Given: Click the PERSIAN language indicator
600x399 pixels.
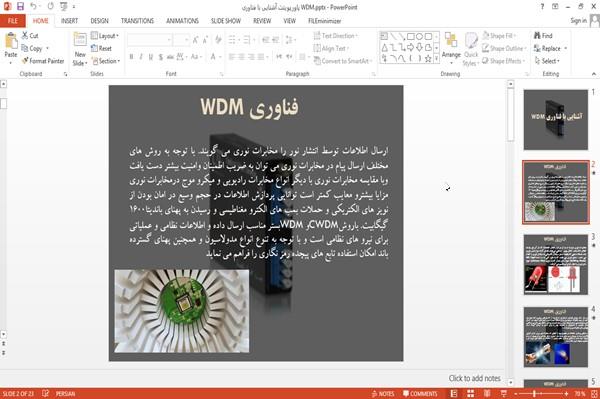Looking at the screenshot, I should coord(65,394).
